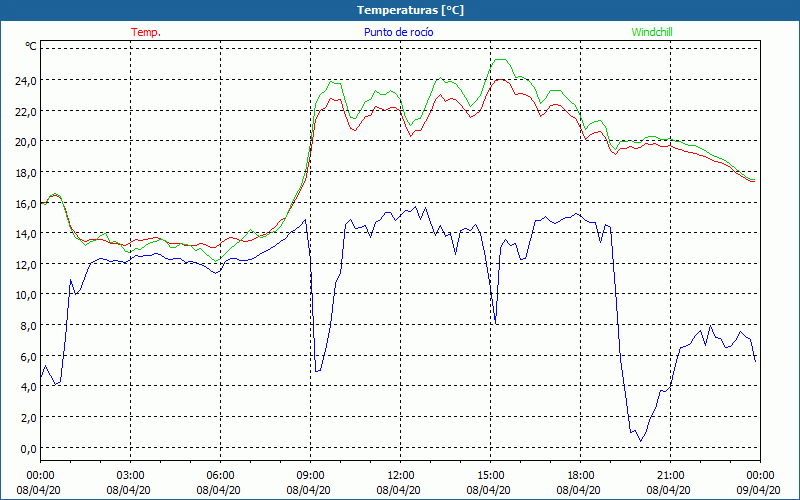
Task: Select the blue Punto de rocío legend label
Action: point(398,32)
